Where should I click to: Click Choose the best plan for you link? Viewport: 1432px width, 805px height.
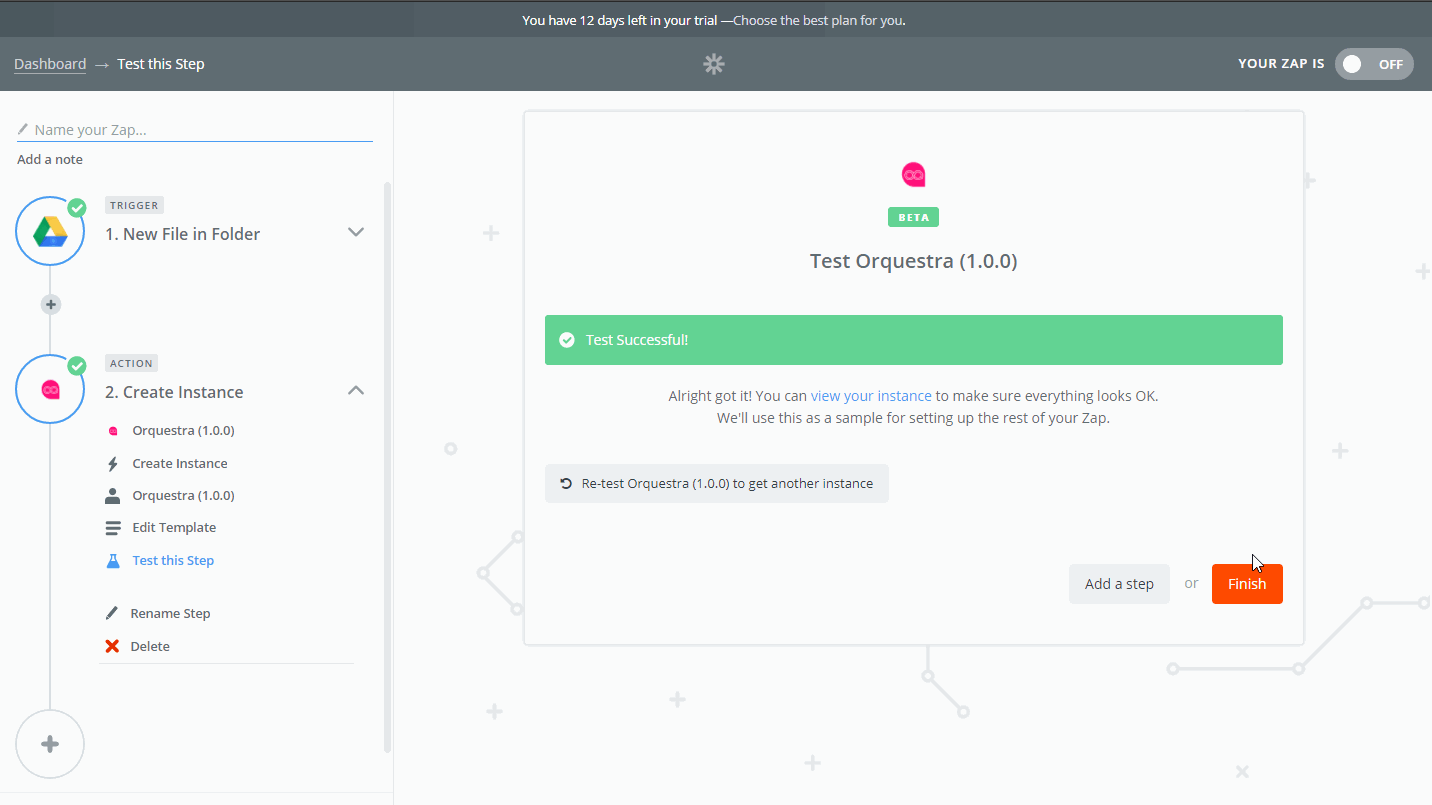pos(819,20)
